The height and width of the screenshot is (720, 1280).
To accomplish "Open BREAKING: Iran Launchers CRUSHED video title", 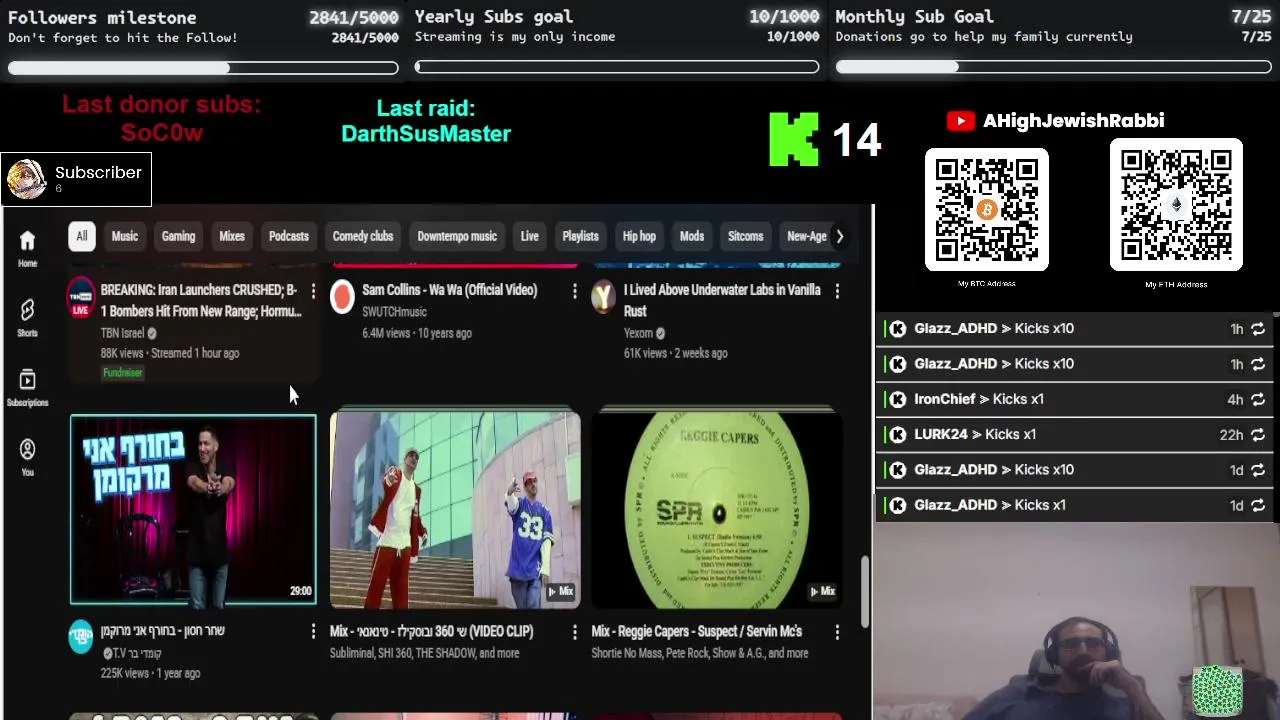I will (x=201, y=301).
